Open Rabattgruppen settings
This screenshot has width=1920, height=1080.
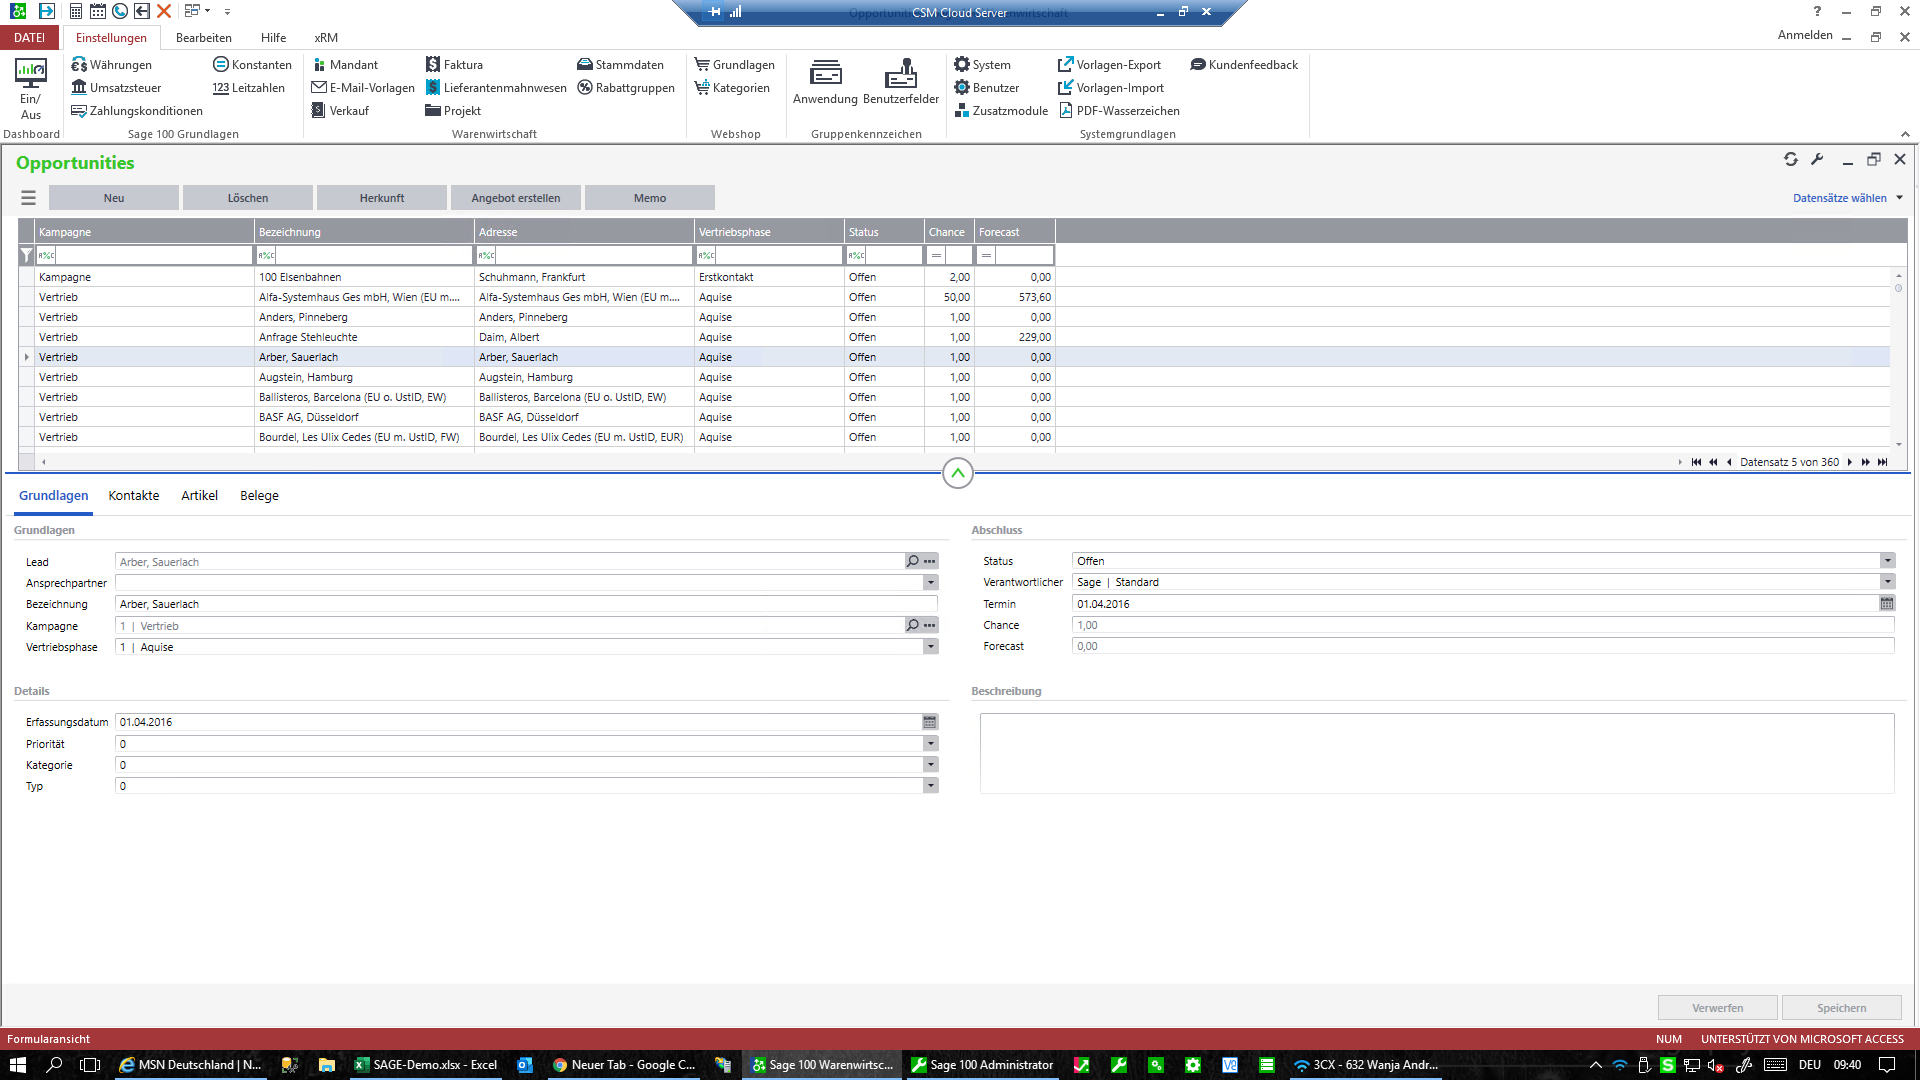(x=626, y=88)
